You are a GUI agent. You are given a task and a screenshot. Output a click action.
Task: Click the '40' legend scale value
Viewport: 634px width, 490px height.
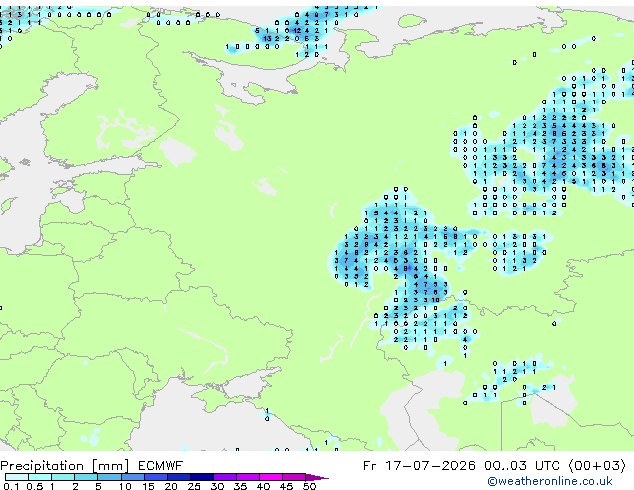pos(263,486)
